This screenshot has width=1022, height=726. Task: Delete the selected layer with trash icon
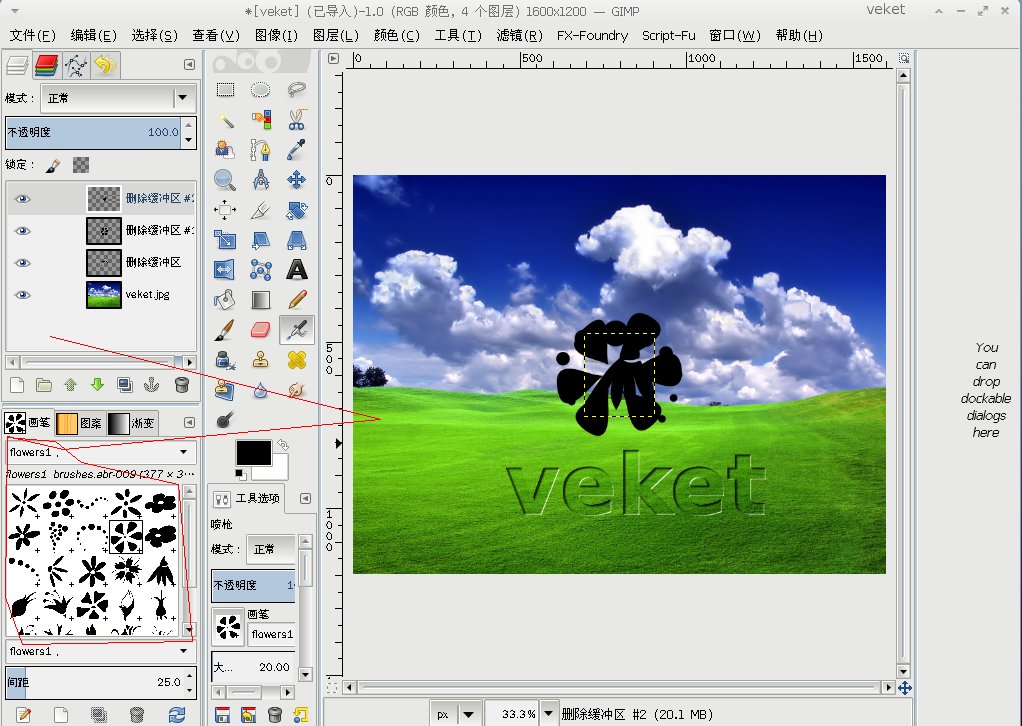click(182, 385)
